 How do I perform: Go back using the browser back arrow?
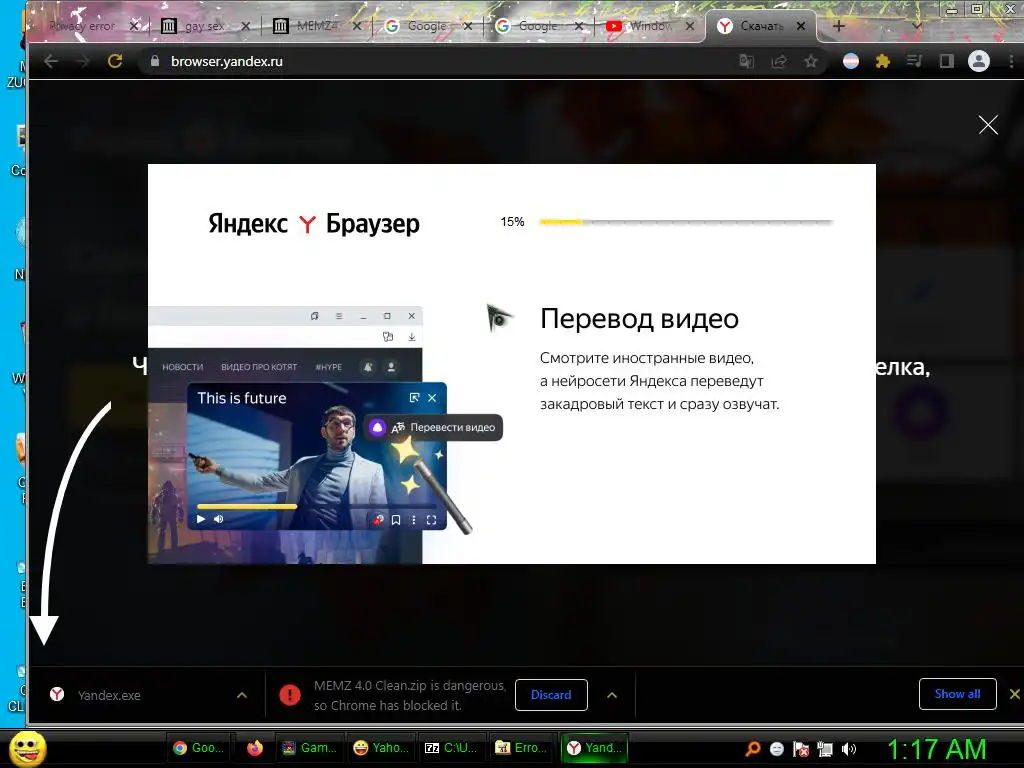point(51,61)
